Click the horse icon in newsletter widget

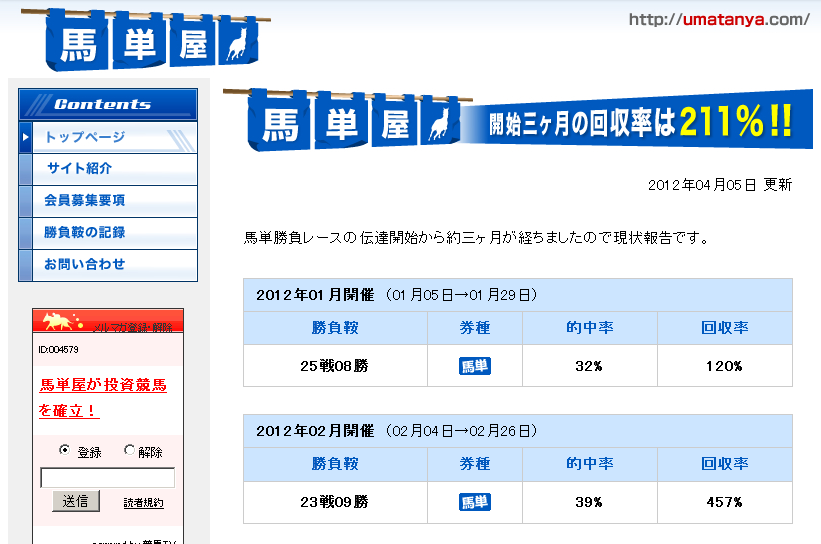(x=59, y=321)
